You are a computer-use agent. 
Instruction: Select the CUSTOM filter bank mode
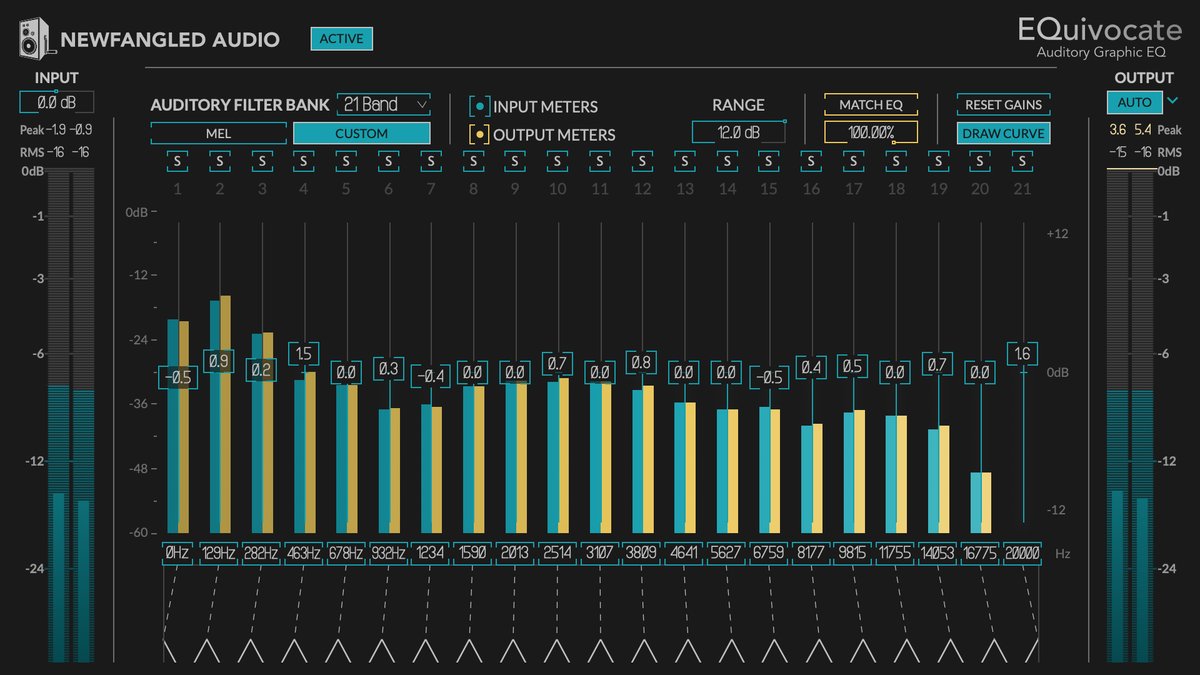tap(362, 133)
